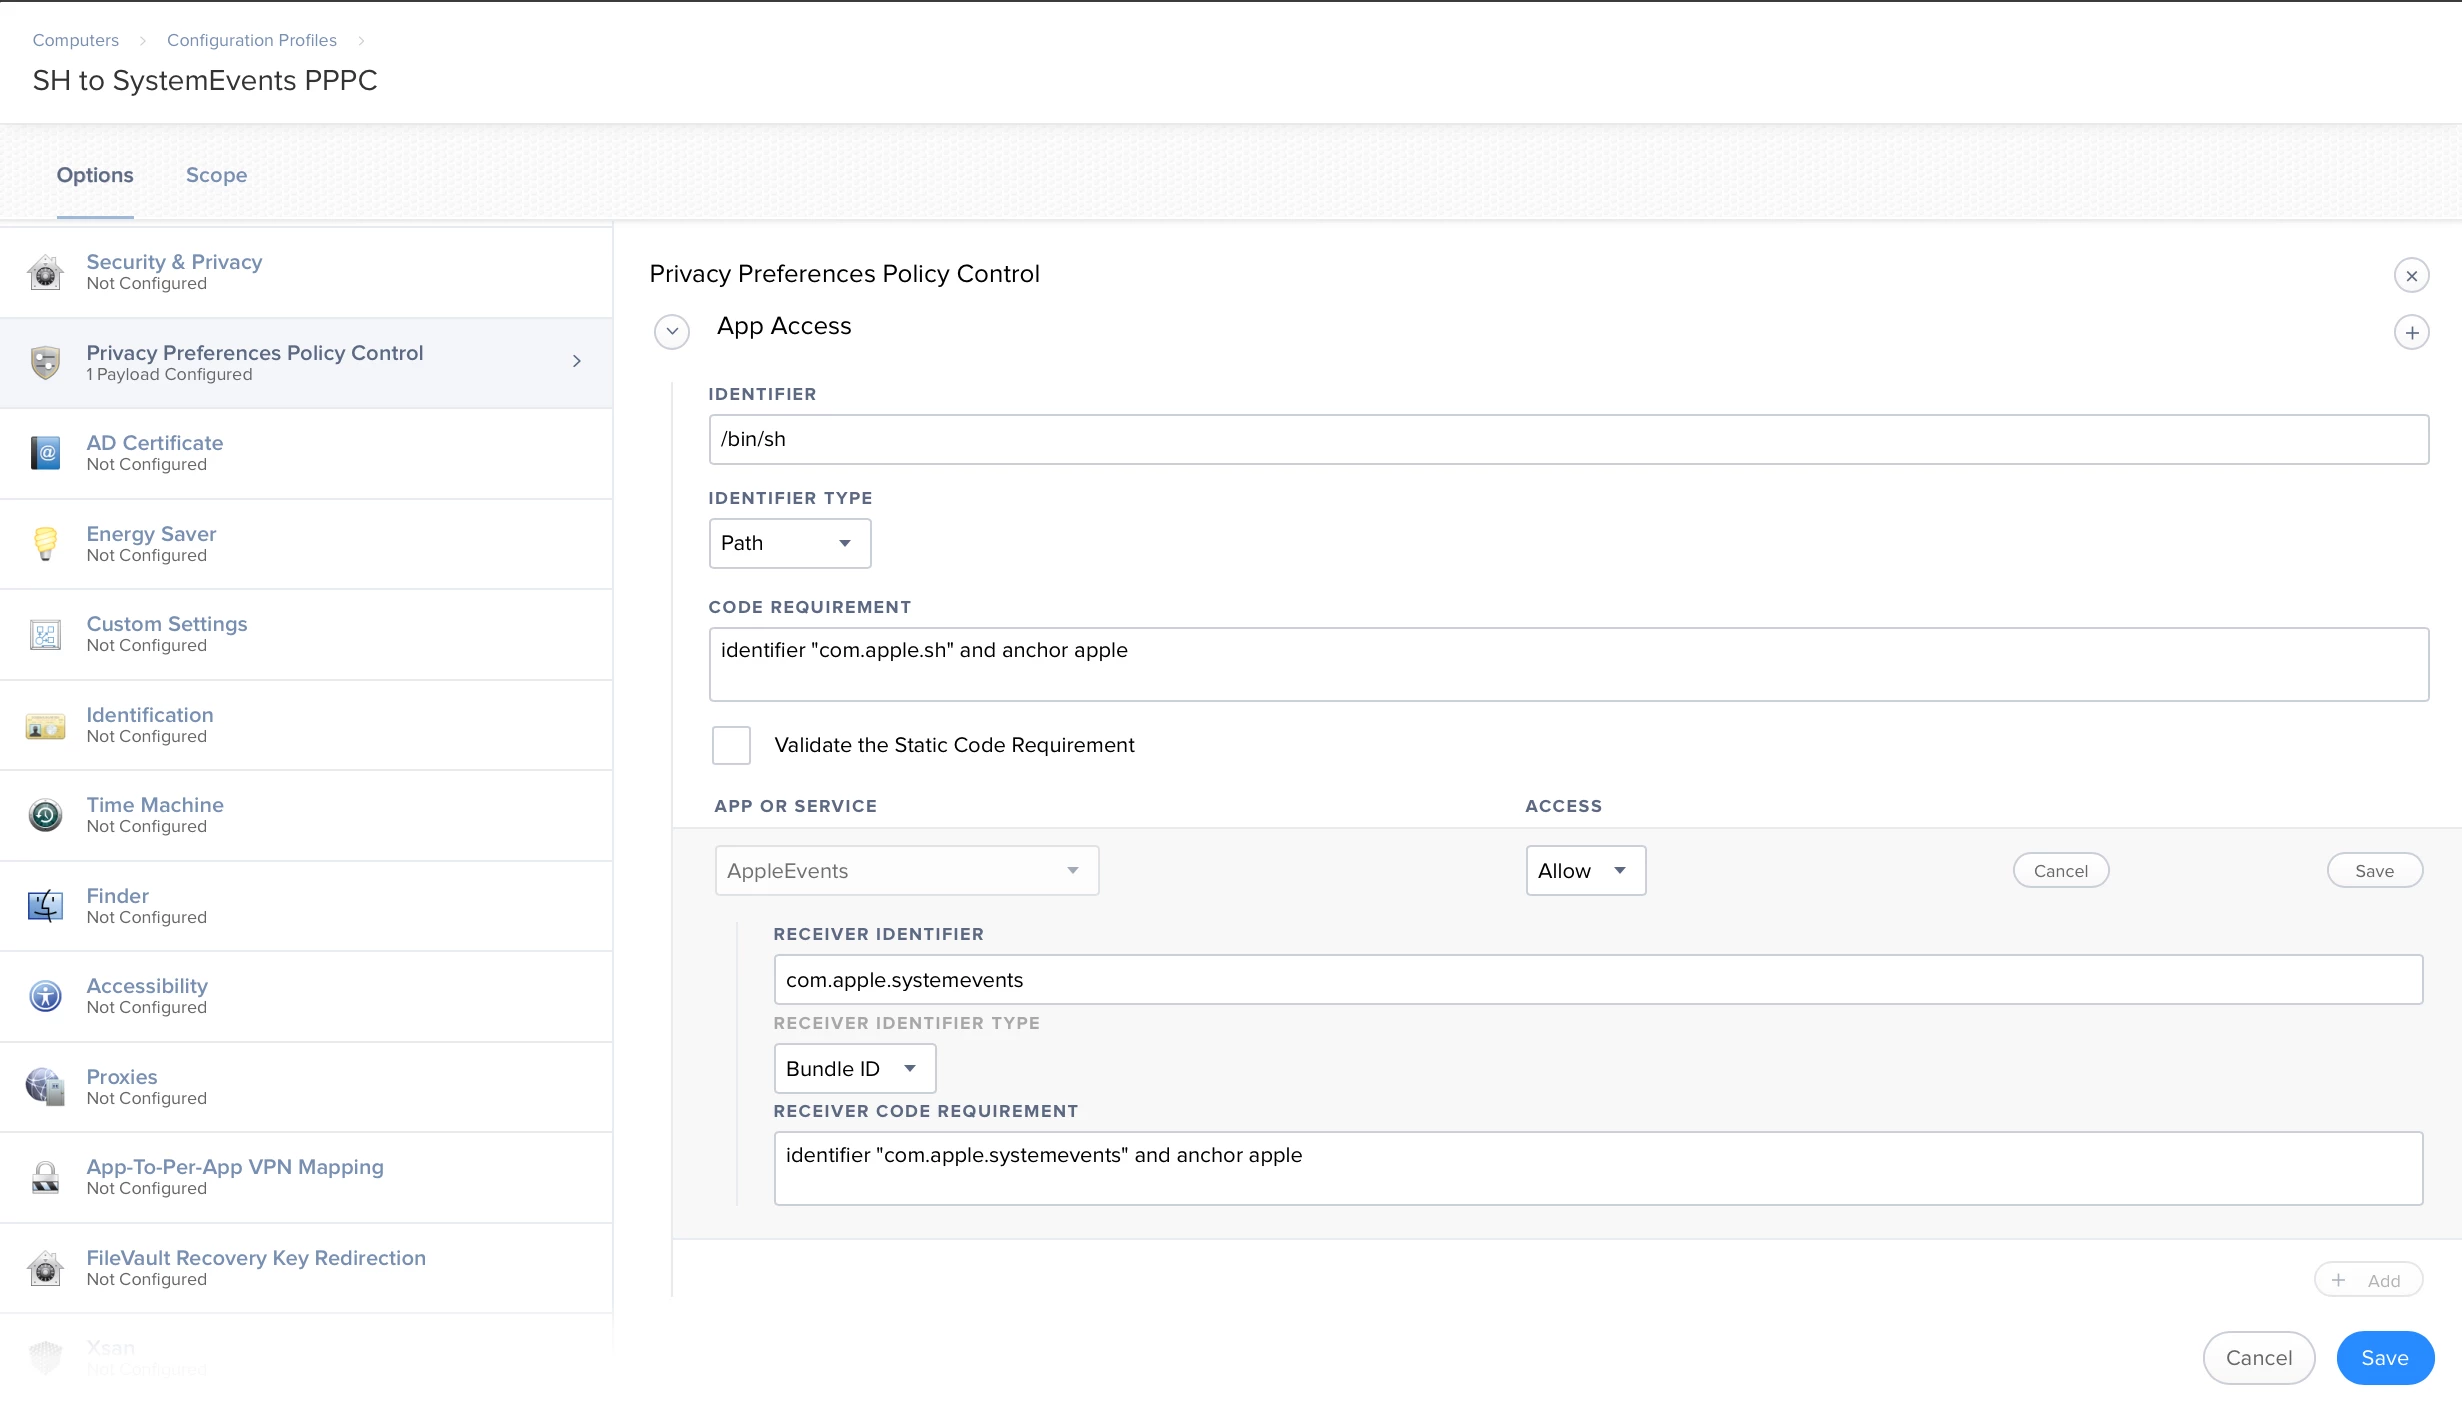2462x1414 pixels.
Task: Click the FileVault Recovery Key Redirection icon
Action: 45,1268
